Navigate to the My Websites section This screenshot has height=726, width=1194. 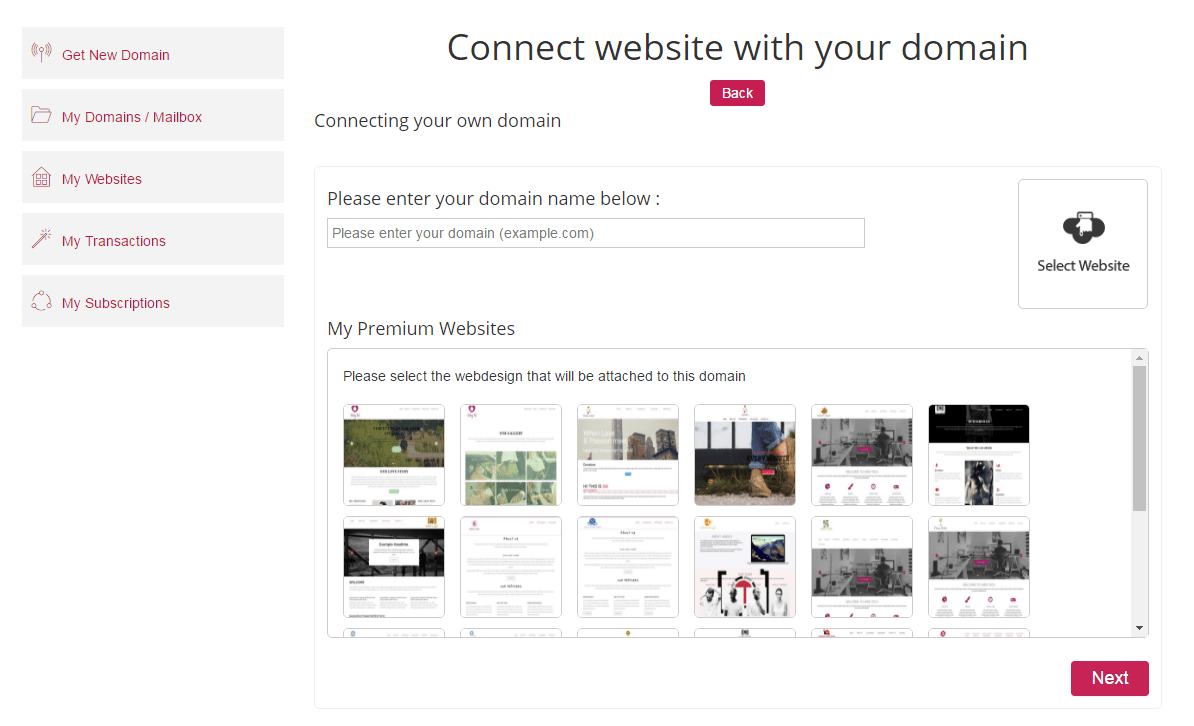pyautogui.click(x=103, y=177)
